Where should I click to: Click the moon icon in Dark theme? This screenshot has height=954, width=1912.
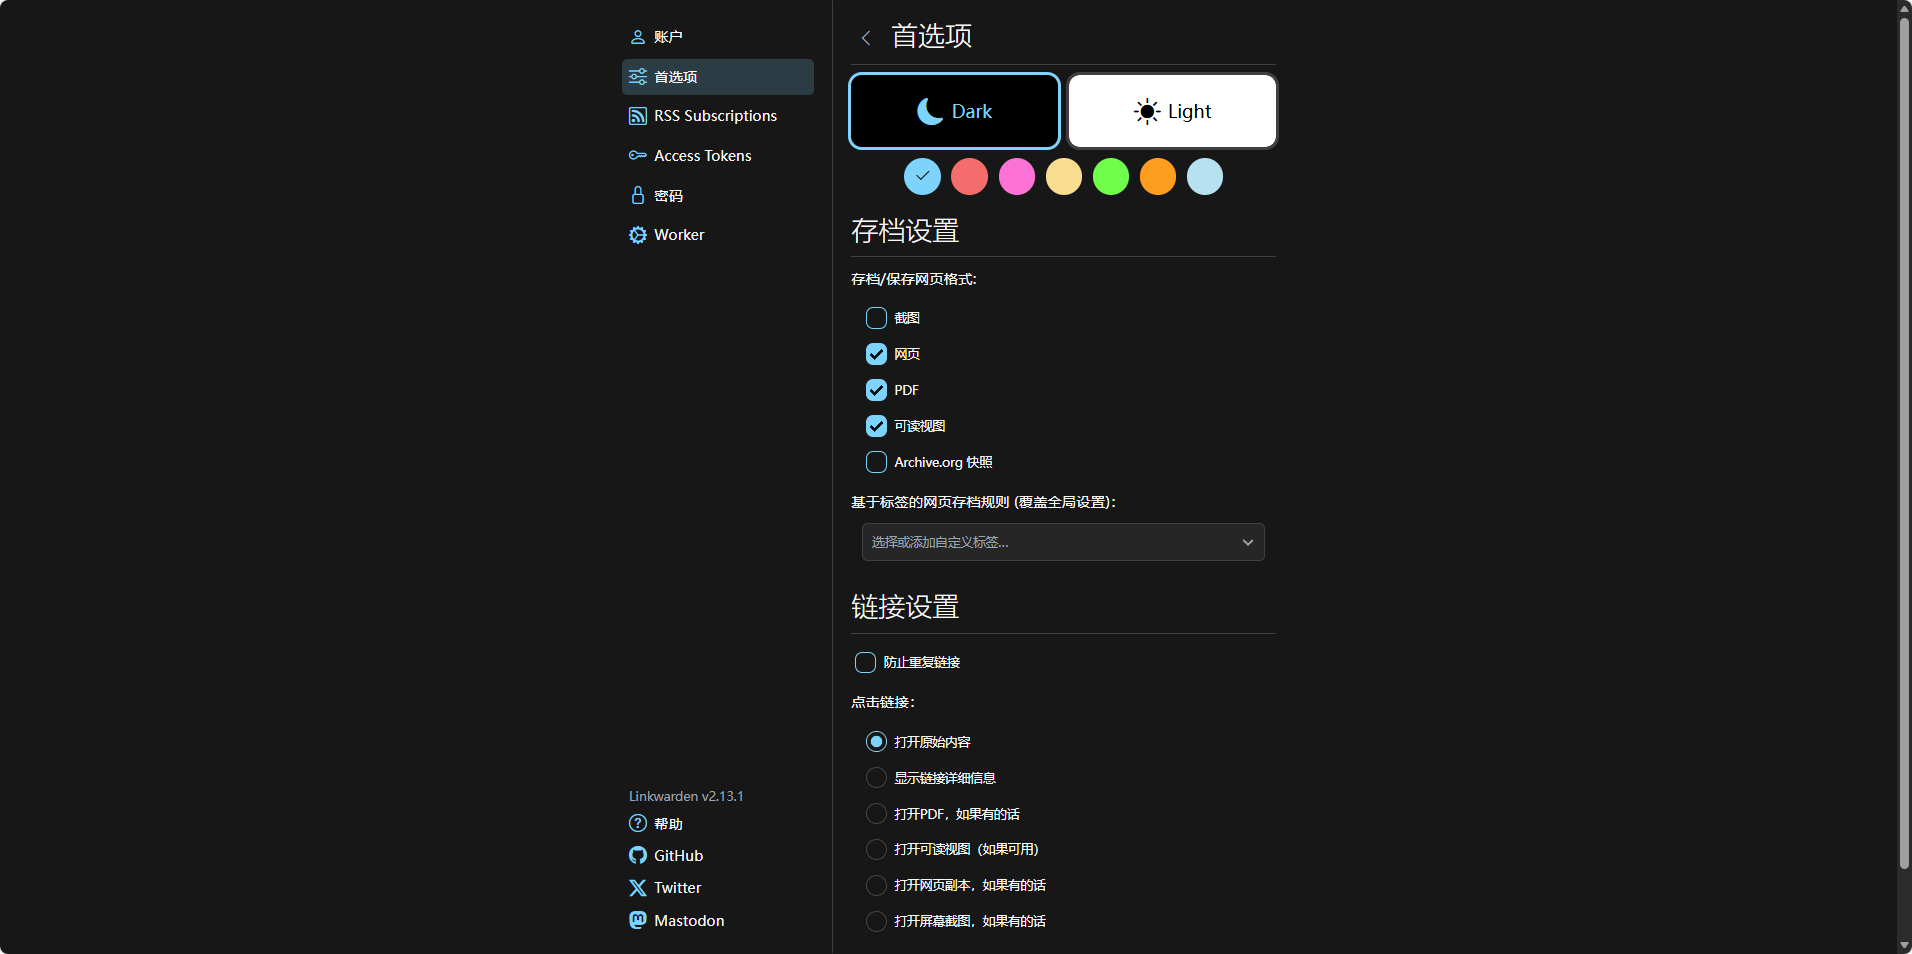click(x=930, y=111)
